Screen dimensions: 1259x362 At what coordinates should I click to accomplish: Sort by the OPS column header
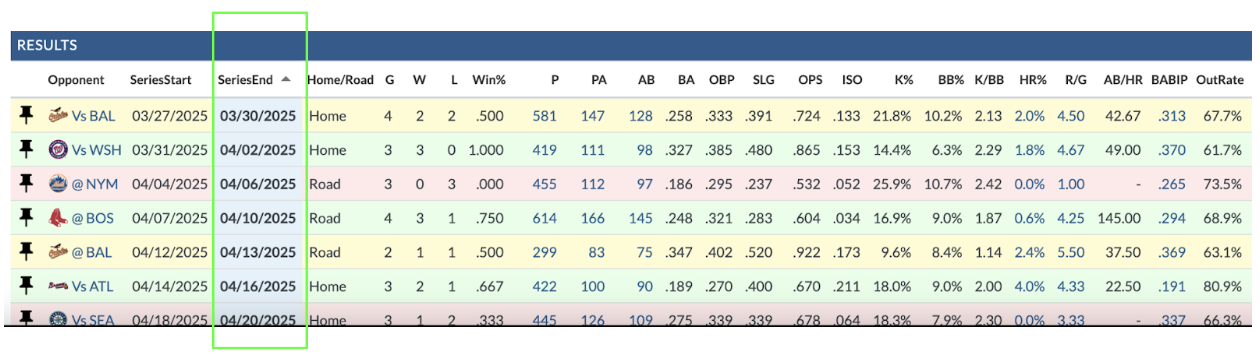click(x=810, y=79)
